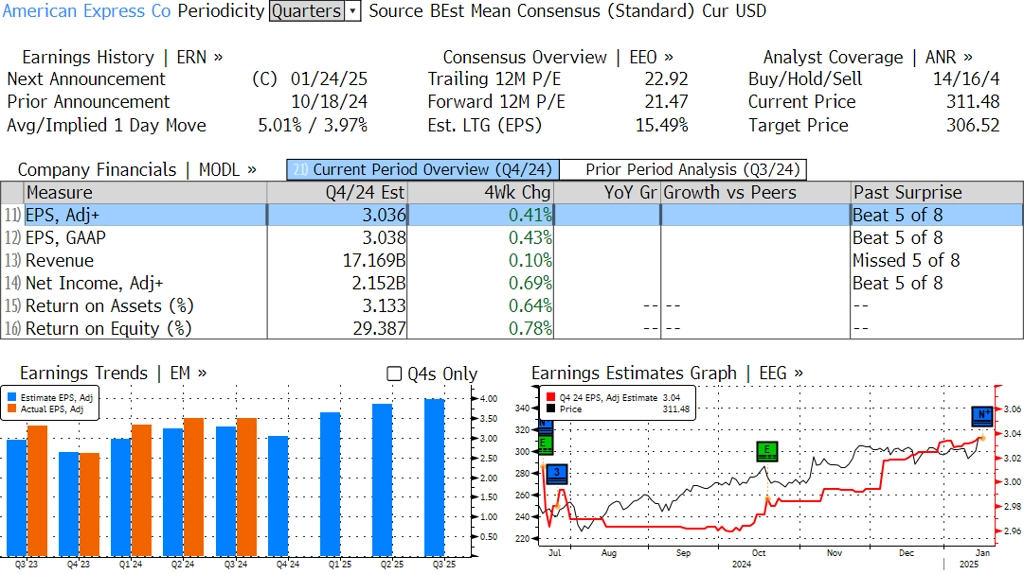Click the Quarters periodicity field
The width and height of the screenshot is (1024, 574).
coord(307,11)
